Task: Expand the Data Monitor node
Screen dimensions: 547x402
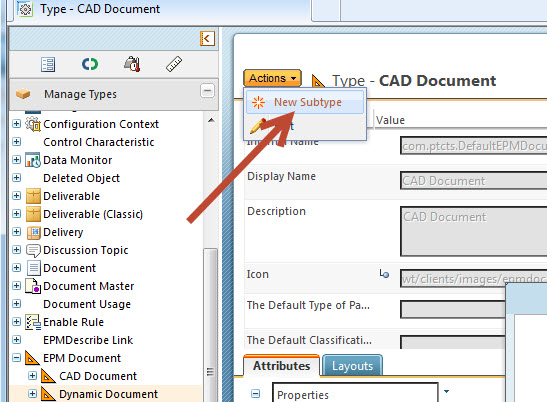Action: click(x=16, y=160)
